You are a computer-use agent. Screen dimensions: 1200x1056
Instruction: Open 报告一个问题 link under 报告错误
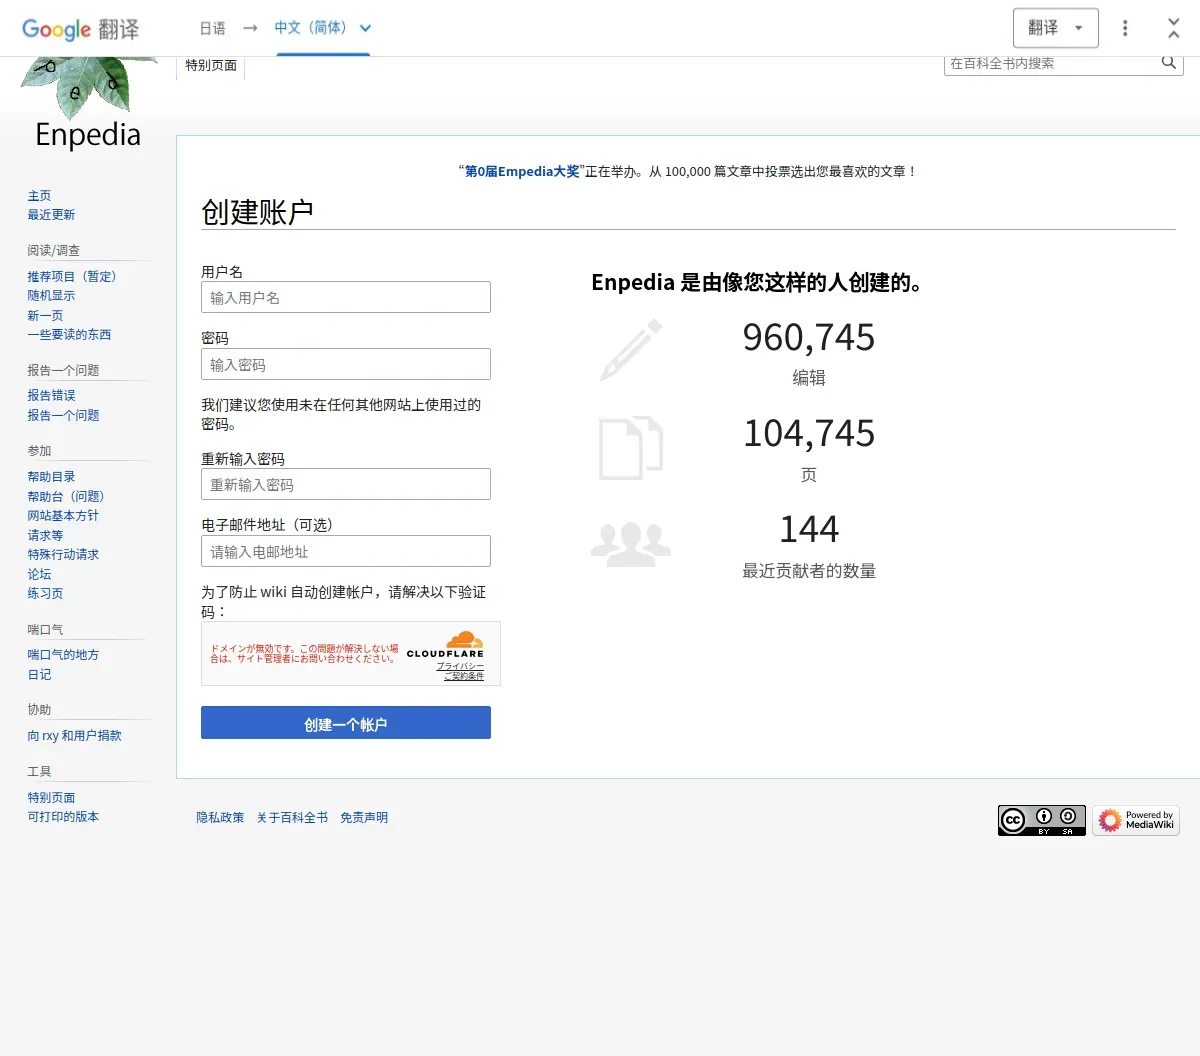click(x=63, y=416)
